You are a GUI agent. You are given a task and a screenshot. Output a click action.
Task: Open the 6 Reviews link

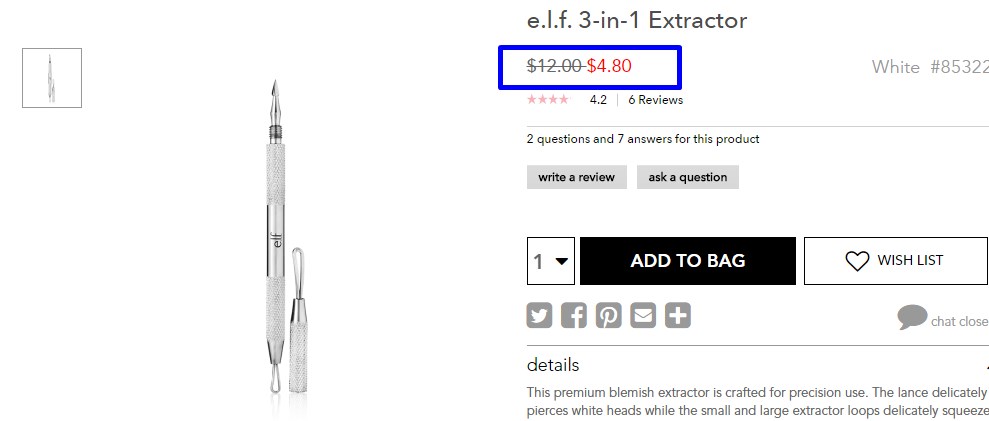click(655, 100)
